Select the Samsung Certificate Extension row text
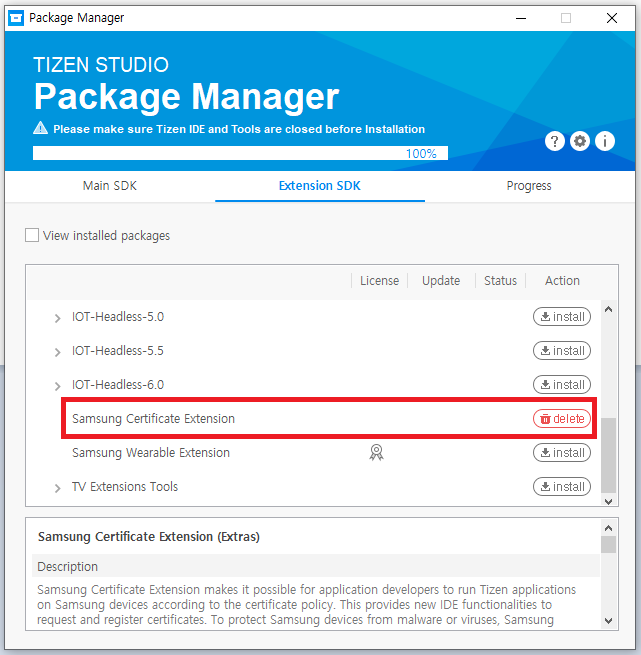Screen dimensions: 641x655 153,419
